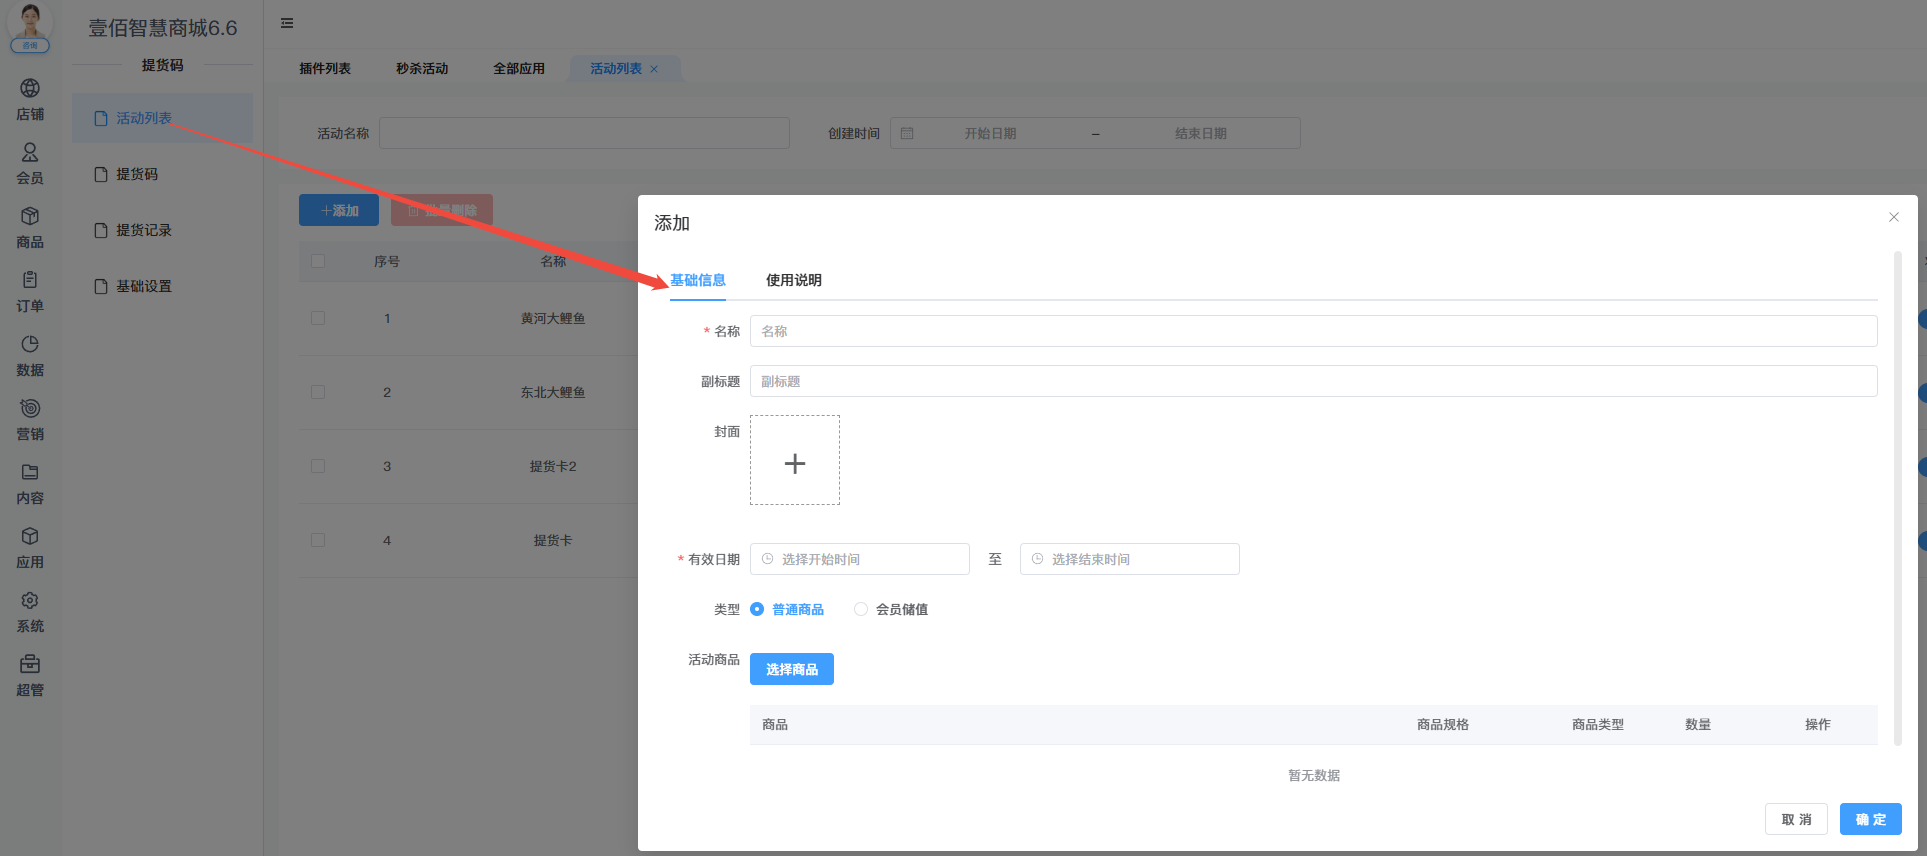1927x856 pixels.
Task: Switch to the 全部应用 tab
Action: [519, 69]
